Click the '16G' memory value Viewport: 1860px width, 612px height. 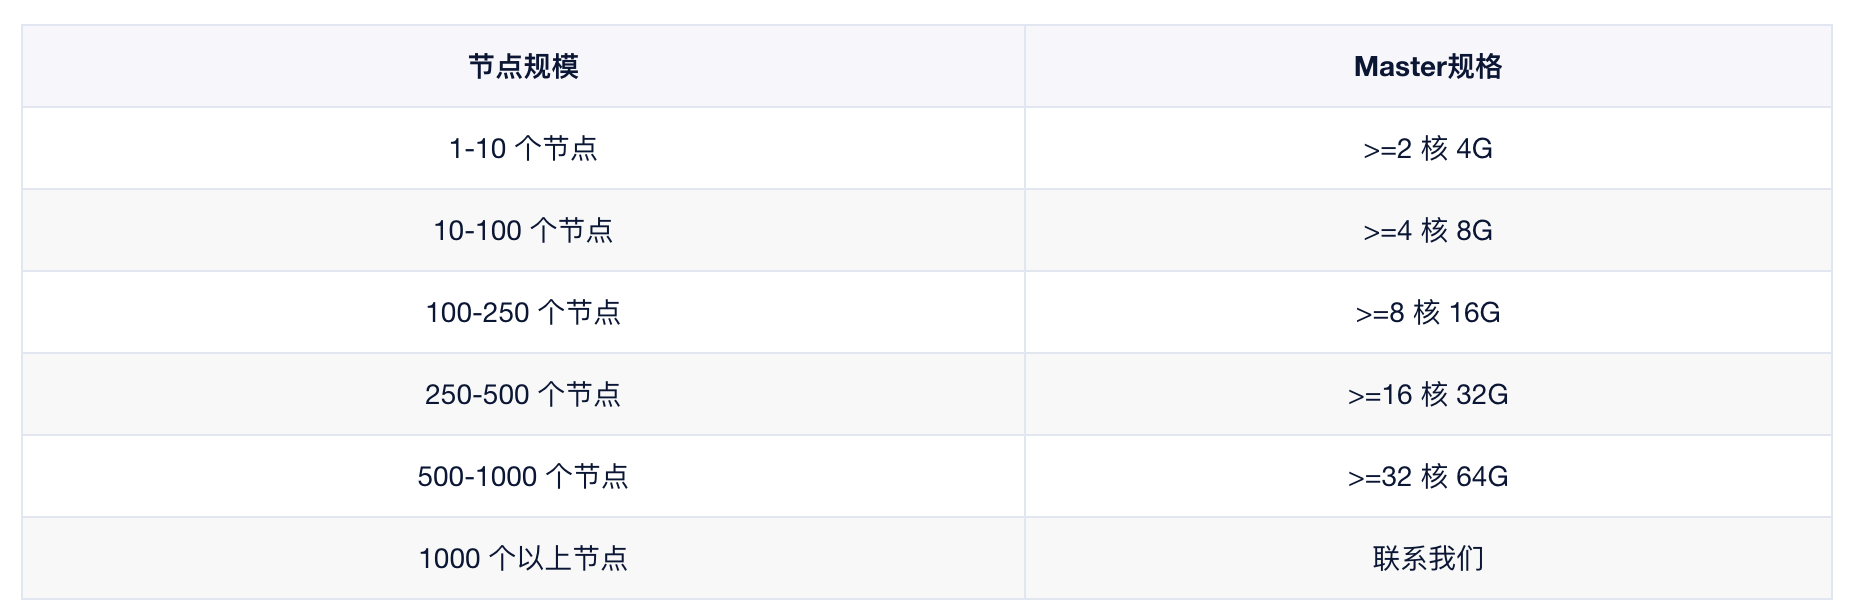tap(1474, 313)
